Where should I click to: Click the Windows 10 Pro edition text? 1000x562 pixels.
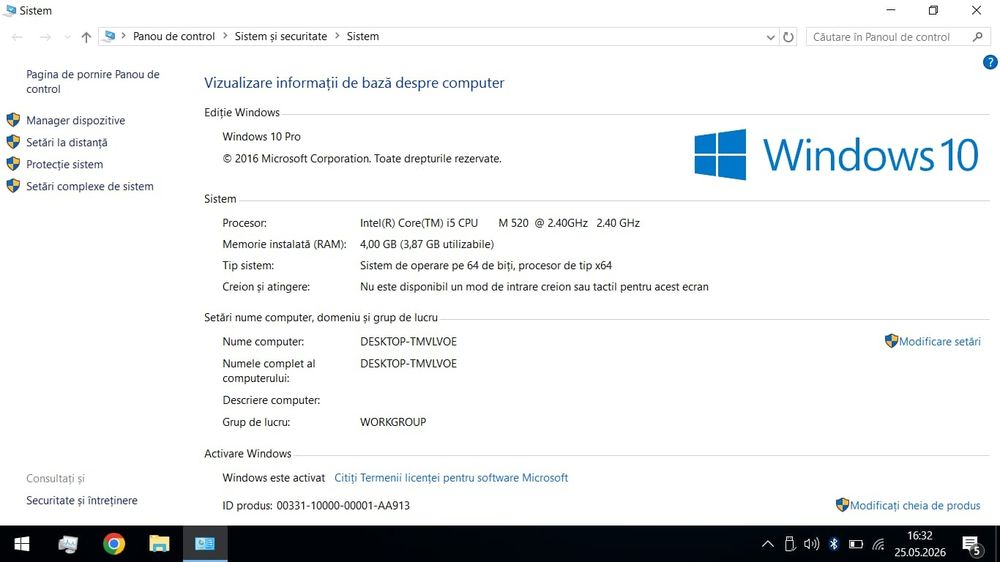261,137
